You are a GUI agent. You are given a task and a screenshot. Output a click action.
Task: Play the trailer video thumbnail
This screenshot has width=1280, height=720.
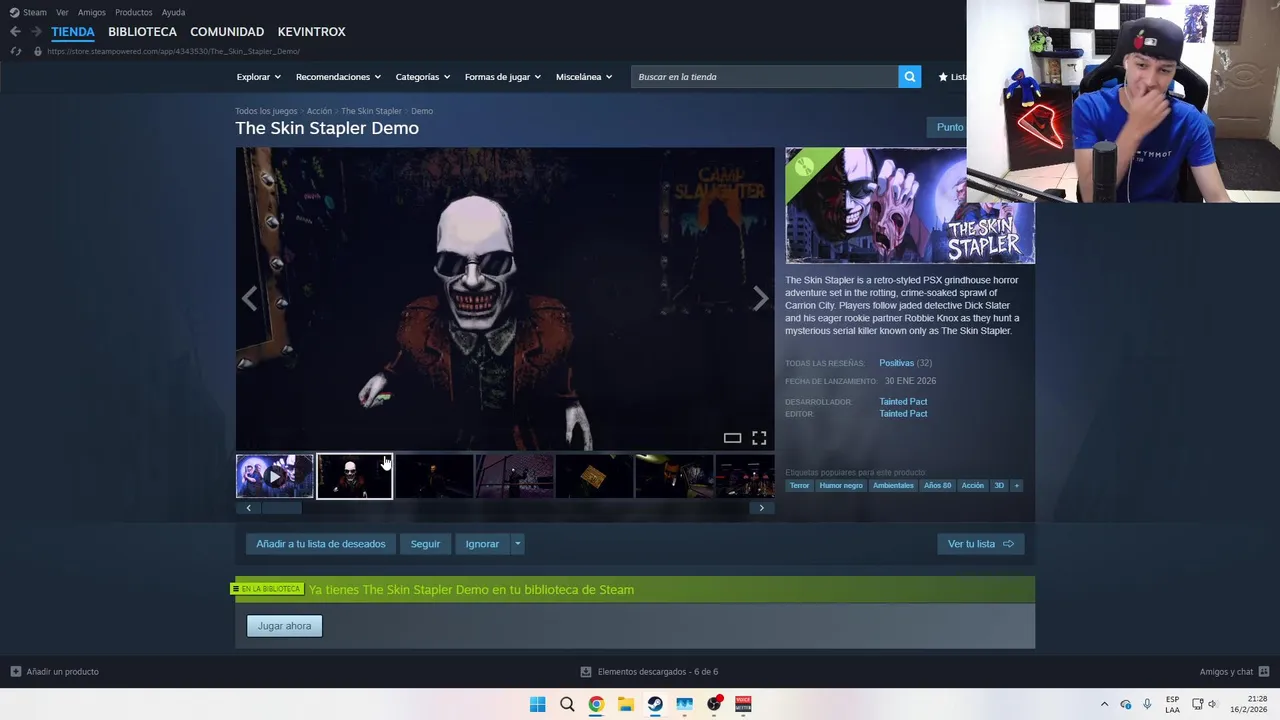coord(274,477)
